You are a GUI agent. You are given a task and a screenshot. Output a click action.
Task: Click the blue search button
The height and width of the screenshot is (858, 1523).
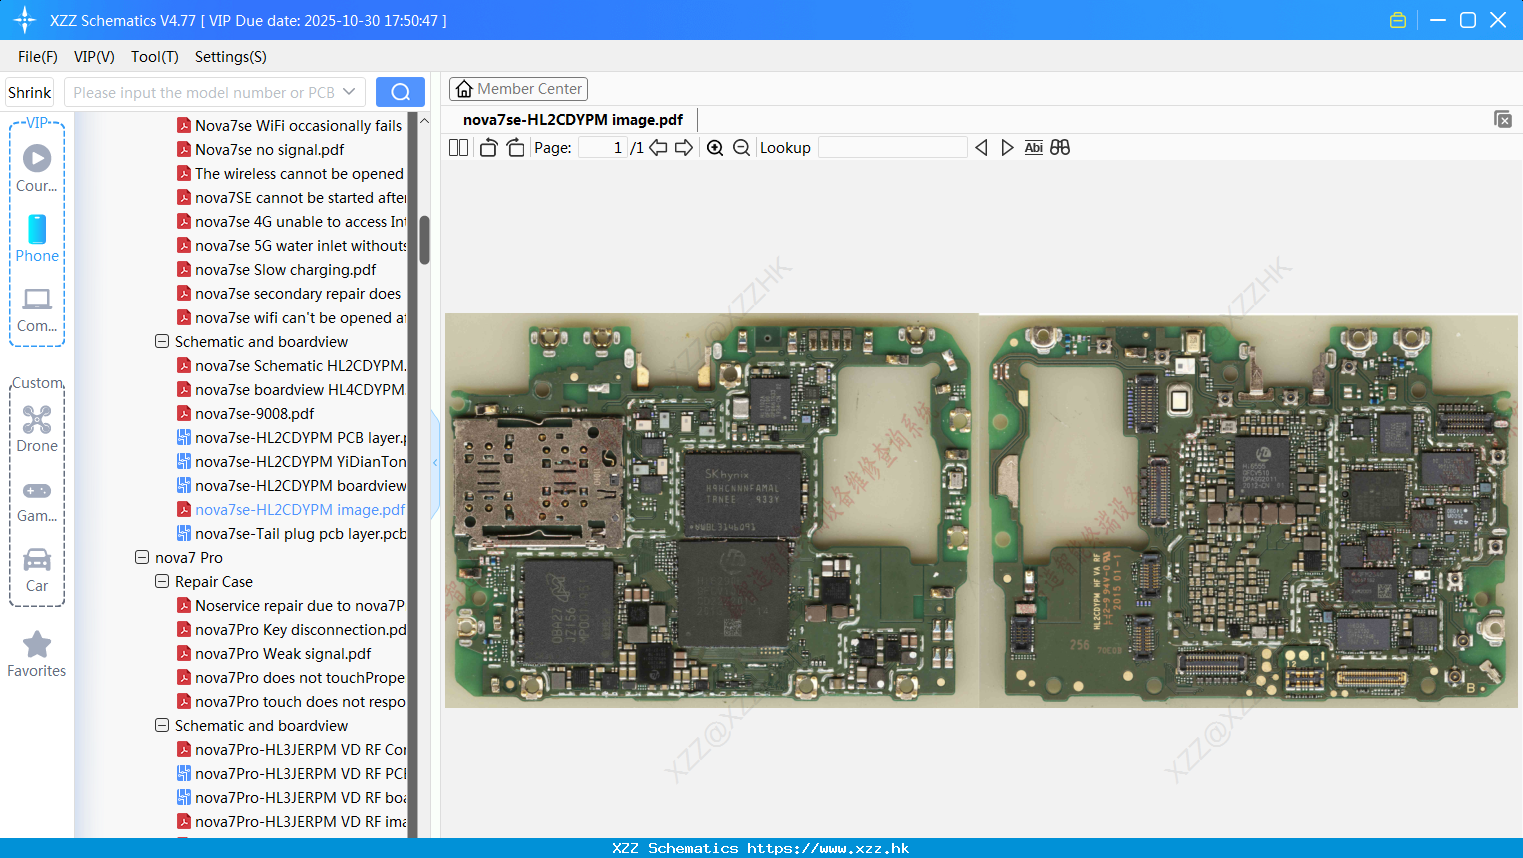[x=400, y=92]
